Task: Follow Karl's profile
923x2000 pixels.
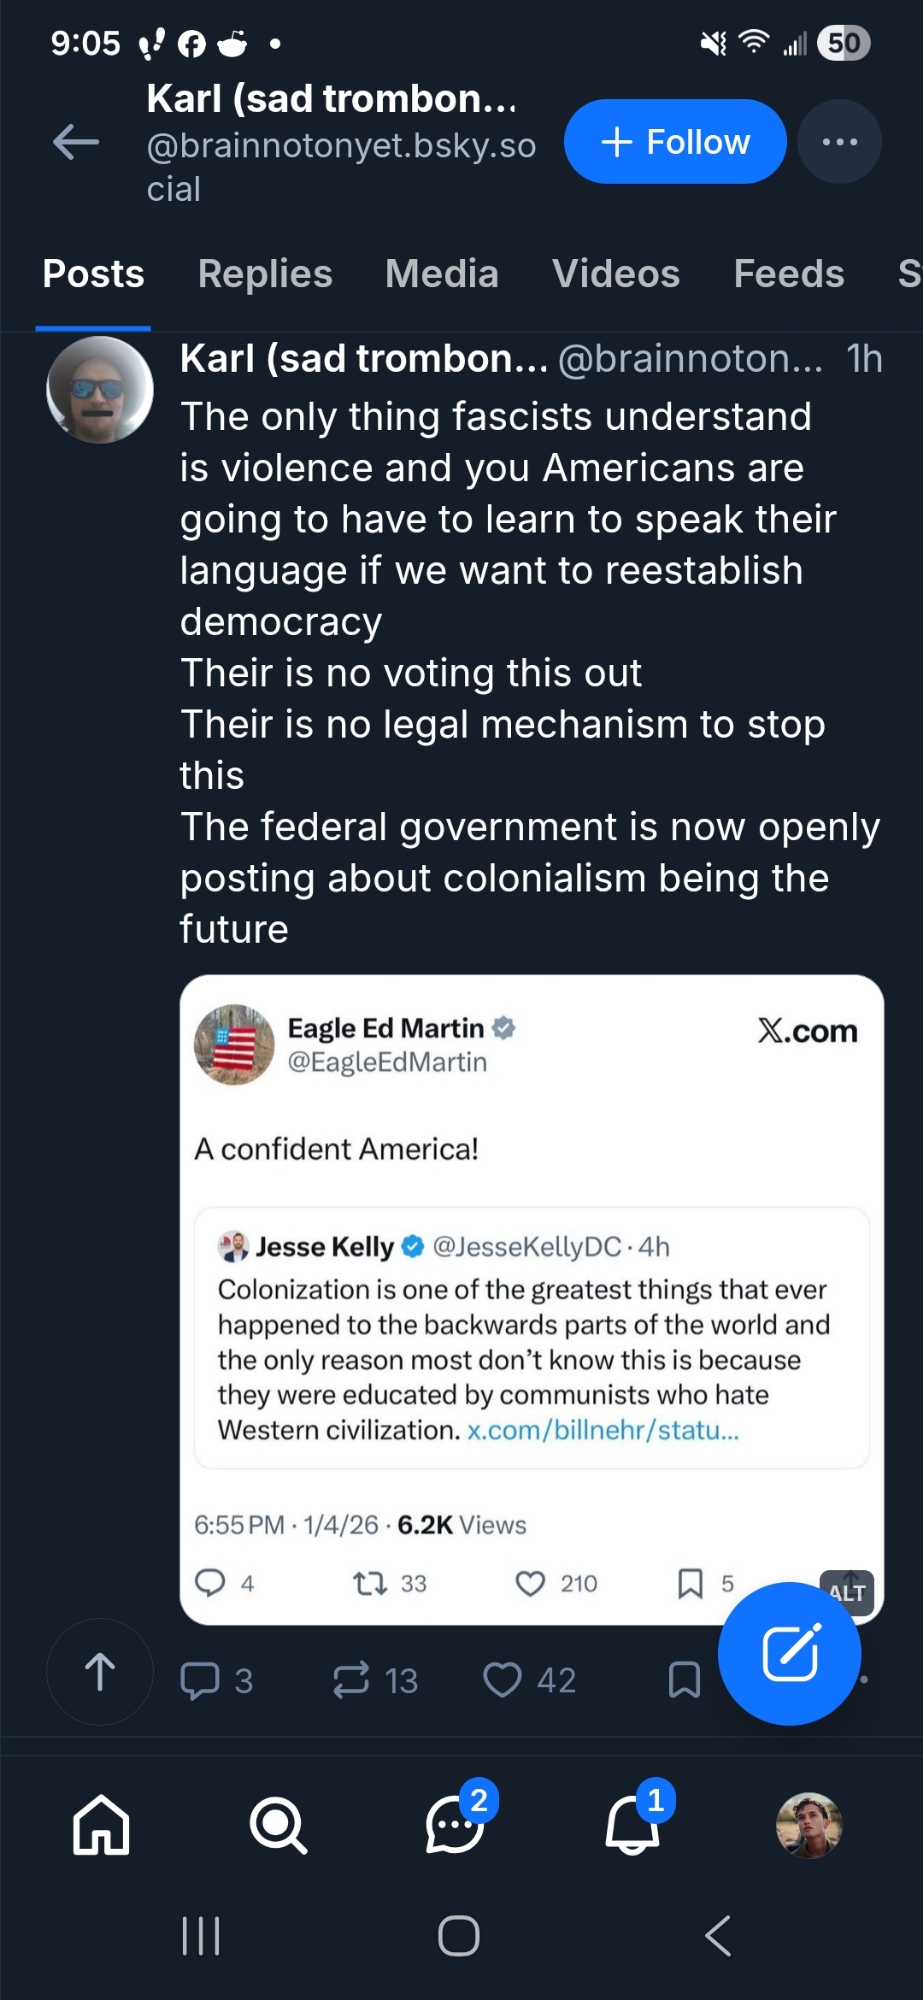Action: [x=675, y=142]
